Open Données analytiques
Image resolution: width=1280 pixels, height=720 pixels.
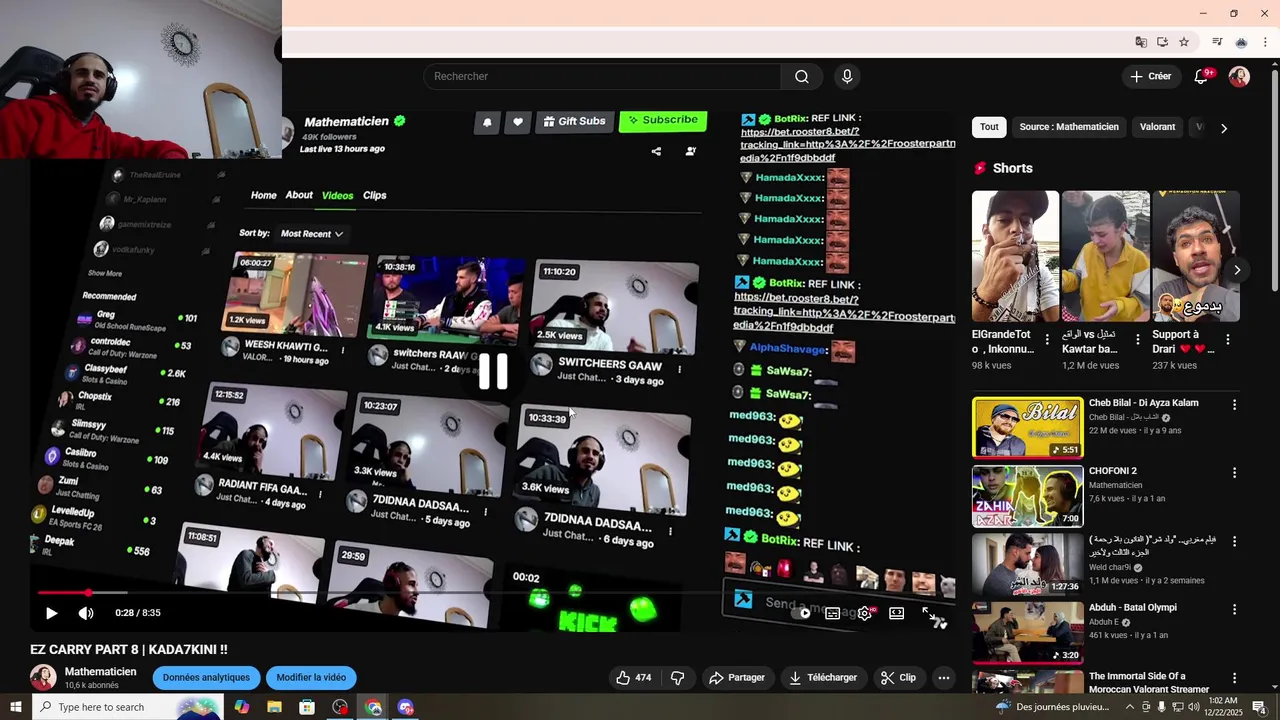(x=206, y=678)
